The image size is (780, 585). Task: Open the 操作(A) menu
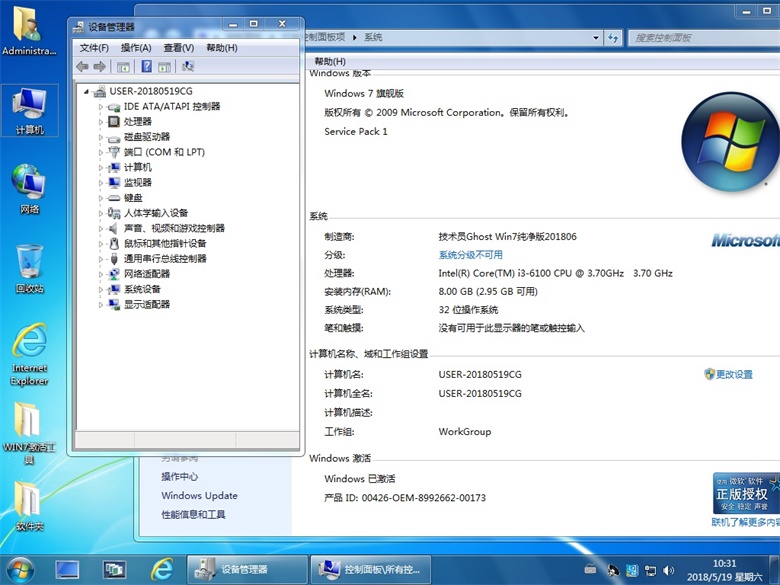(x=136, y=48)
